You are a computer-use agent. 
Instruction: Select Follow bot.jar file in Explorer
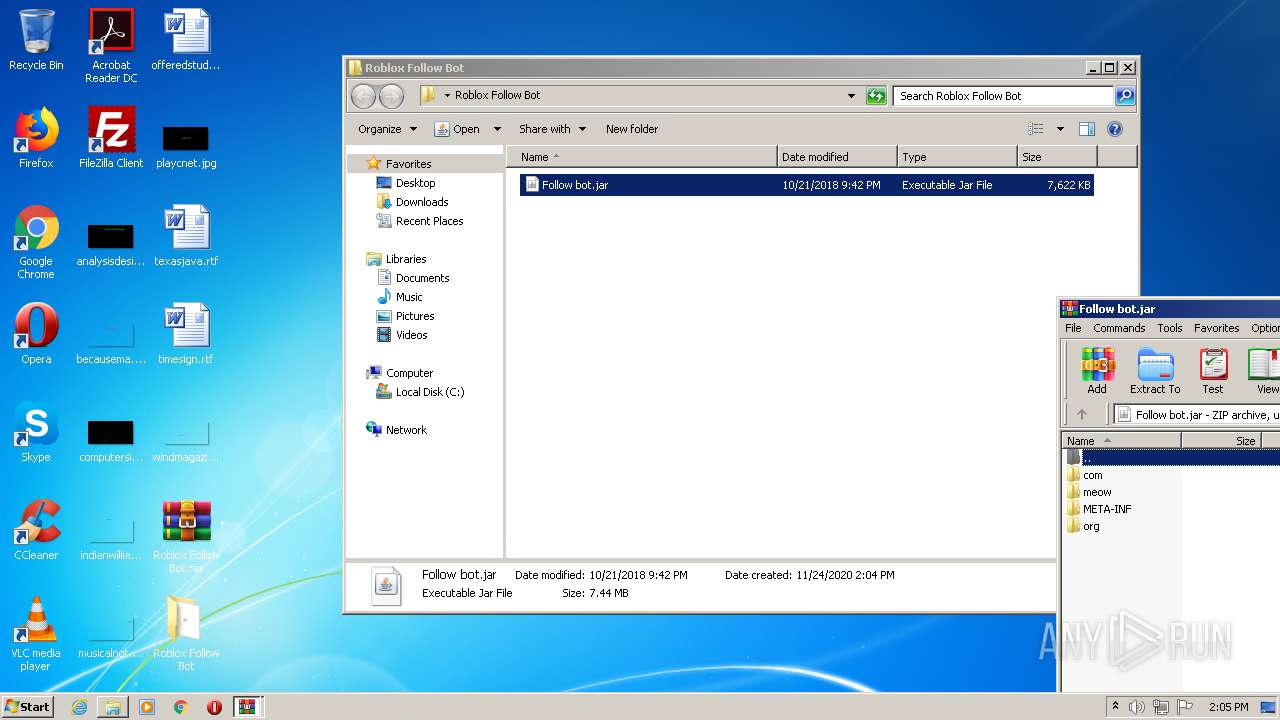(806, 185)
